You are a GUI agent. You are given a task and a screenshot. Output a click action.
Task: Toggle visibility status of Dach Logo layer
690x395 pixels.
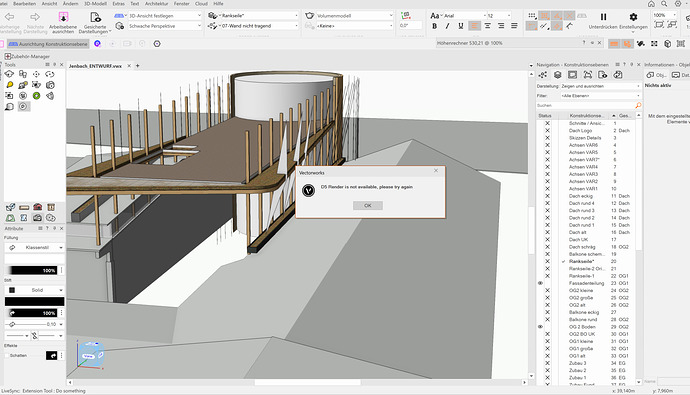(x=547, y=131)
